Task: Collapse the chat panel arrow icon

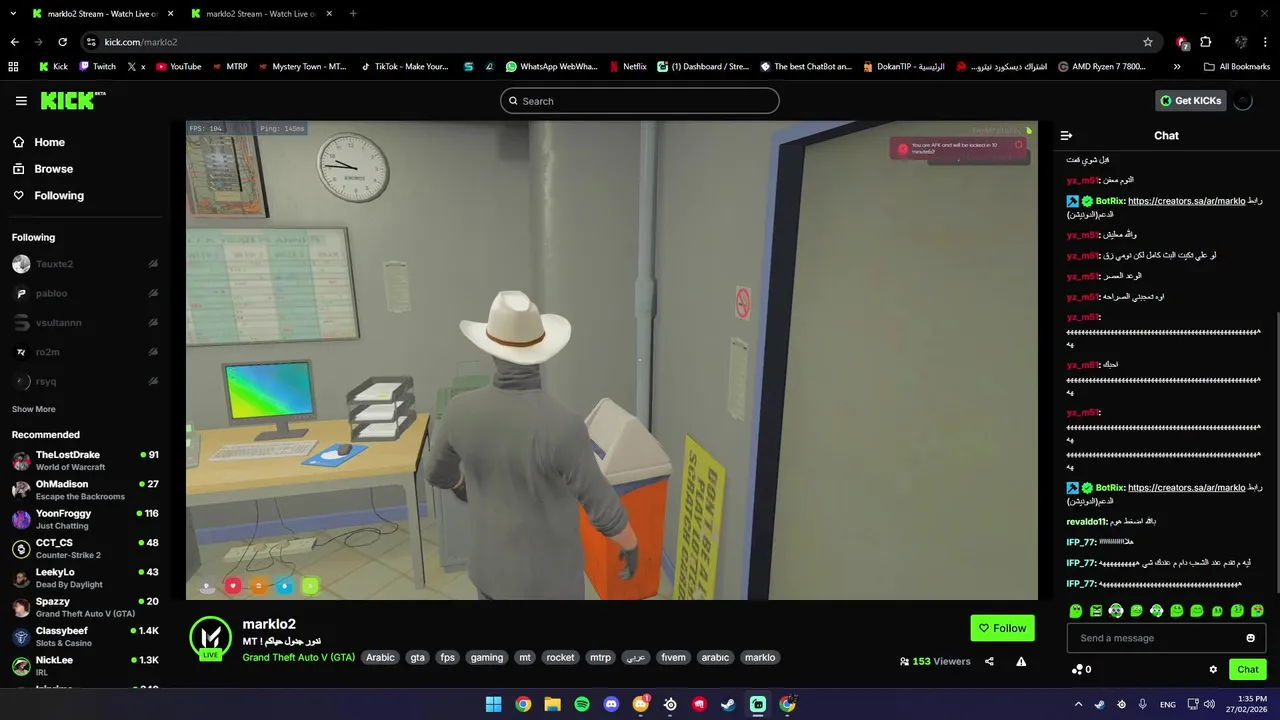Action: pyautogui.click(x=1066, y=136)
